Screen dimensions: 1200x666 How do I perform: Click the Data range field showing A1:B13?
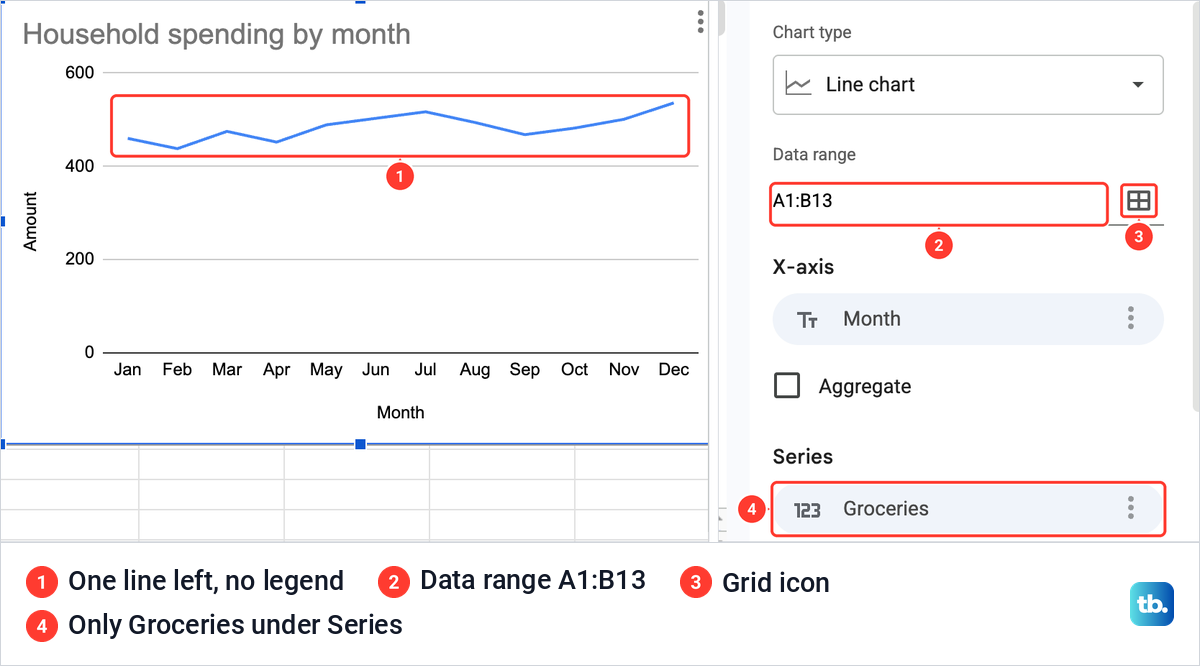coord(938,203)
